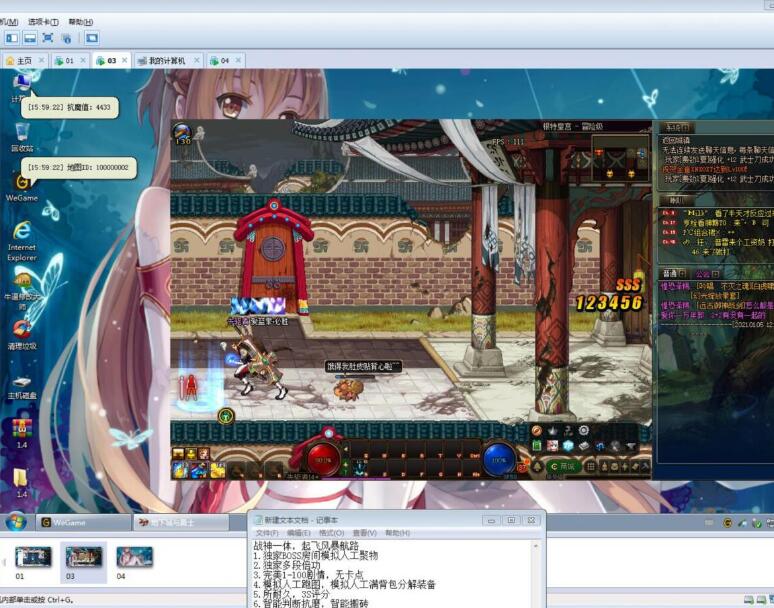Select the active 03 VM tab
The height and width of the screenshot is (608, 774).
(111, 60)
